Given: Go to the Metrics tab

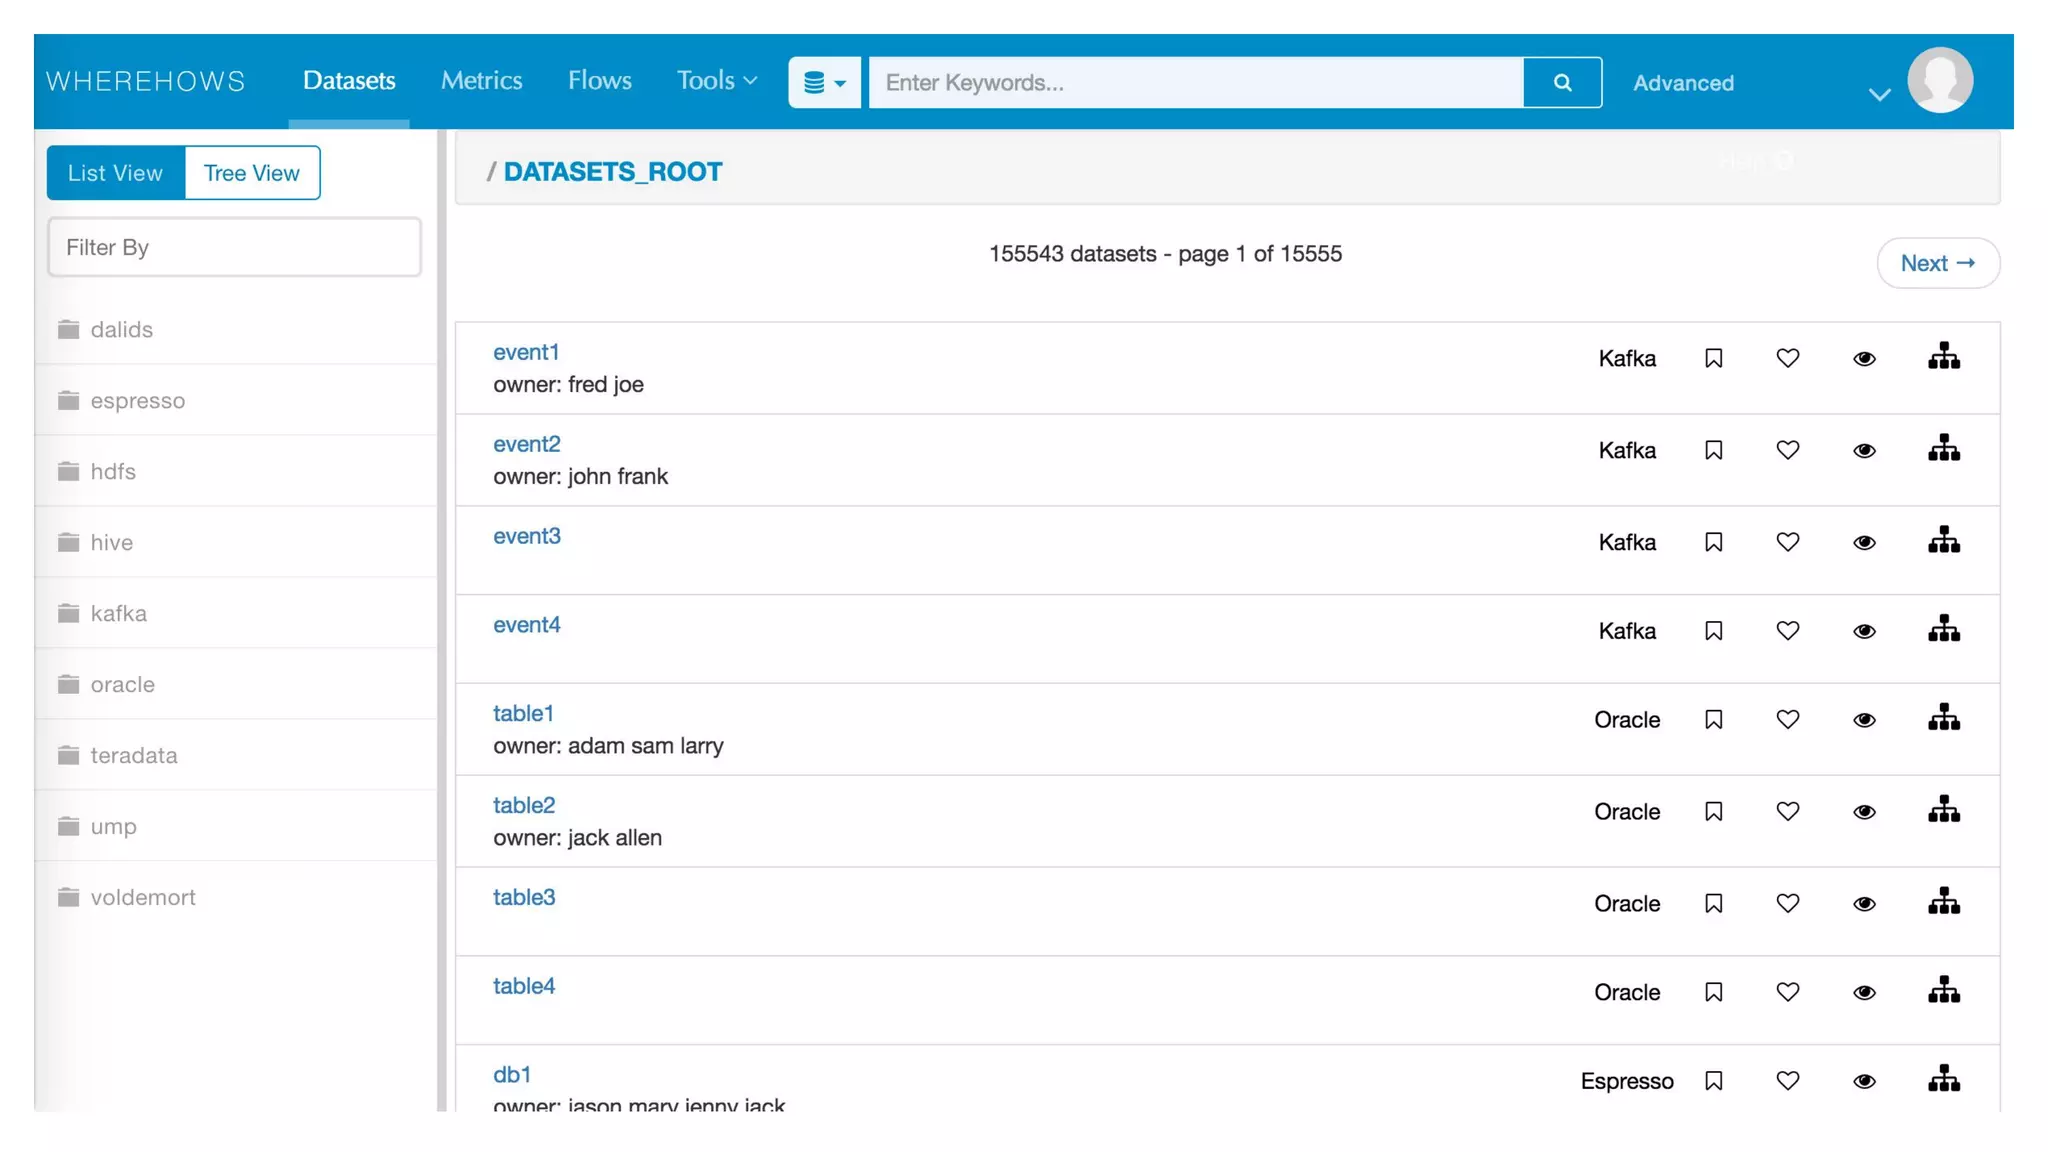Looking at the screenshot, I should tap(481, 80).
